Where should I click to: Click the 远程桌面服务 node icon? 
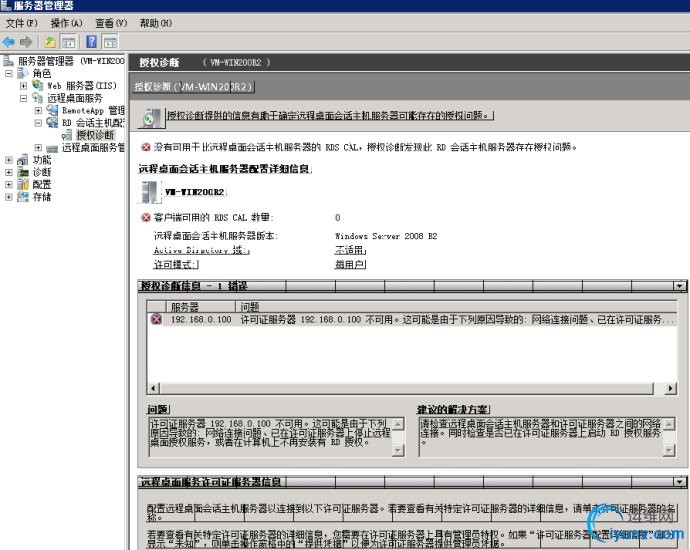[x=38, y=98]
